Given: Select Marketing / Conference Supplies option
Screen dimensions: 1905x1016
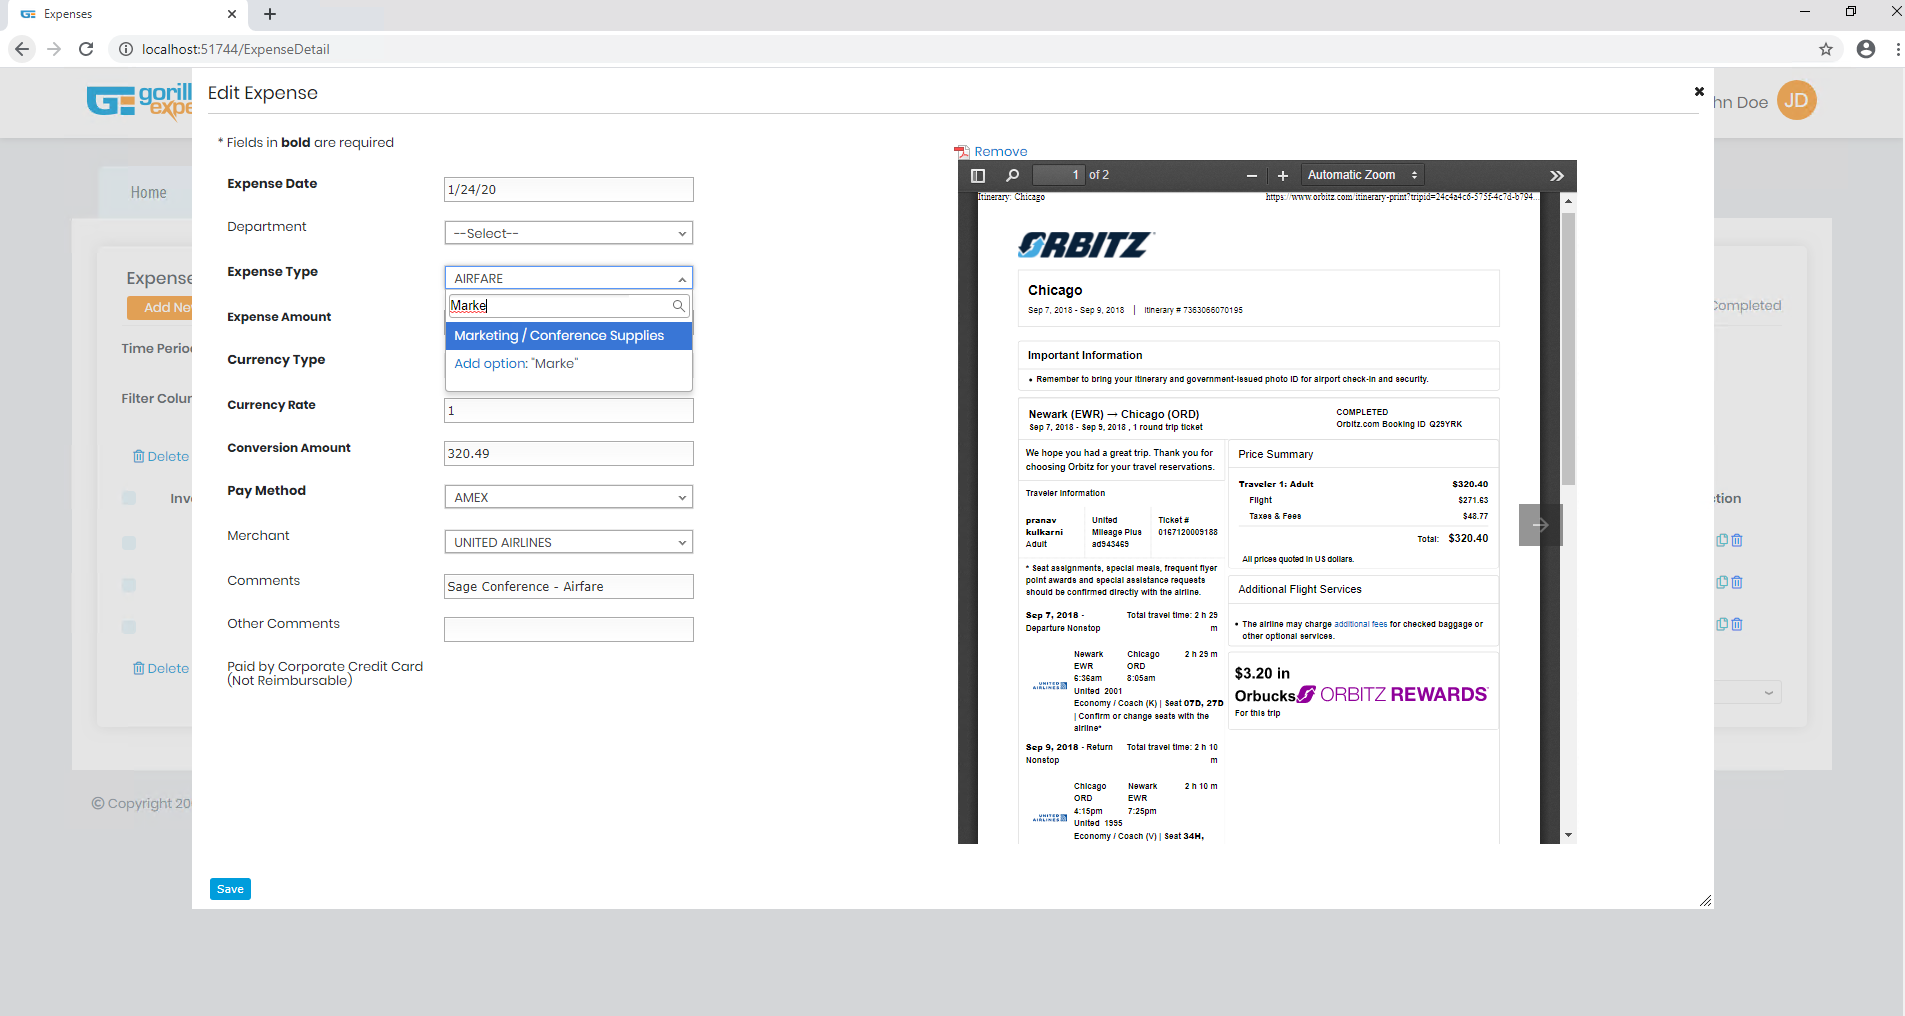Looking at the screenshot, I should [x=568, y=336].
